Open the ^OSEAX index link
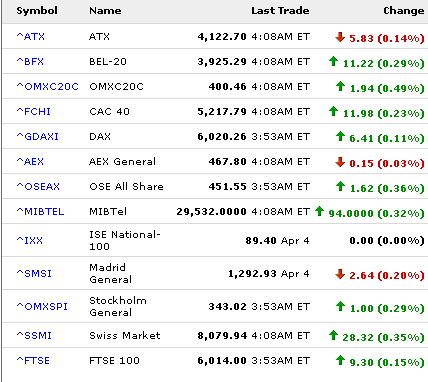The image size is (428, 382). pyautogui.click(x=38, y=186)
